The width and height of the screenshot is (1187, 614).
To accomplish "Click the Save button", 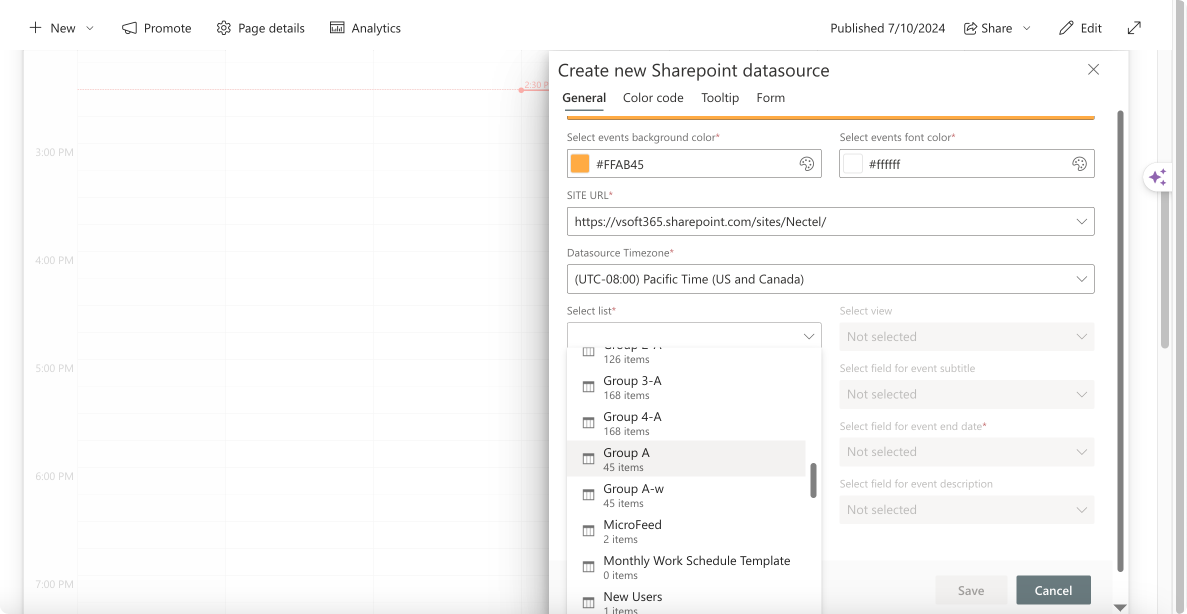I will coord(971,591).
